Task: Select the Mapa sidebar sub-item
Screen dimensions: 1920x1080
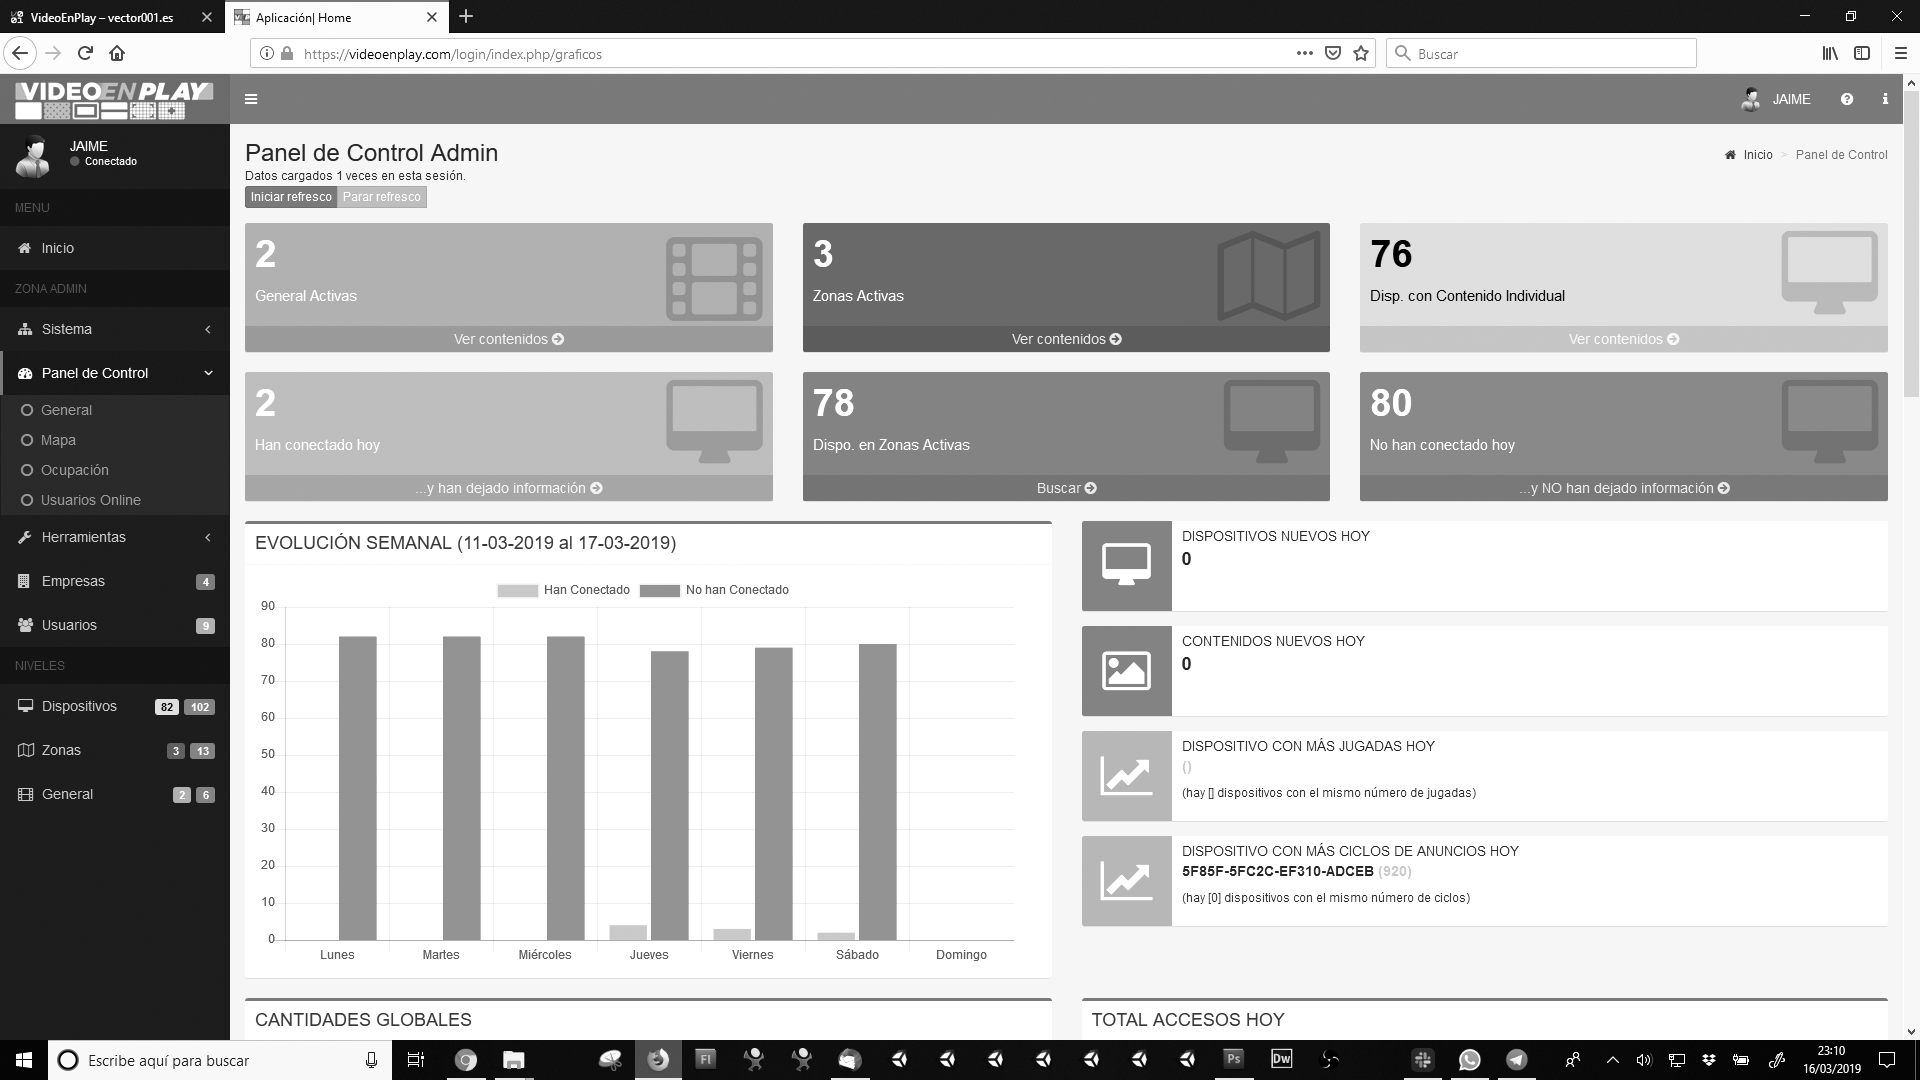Action: click(x=58, y=440)
